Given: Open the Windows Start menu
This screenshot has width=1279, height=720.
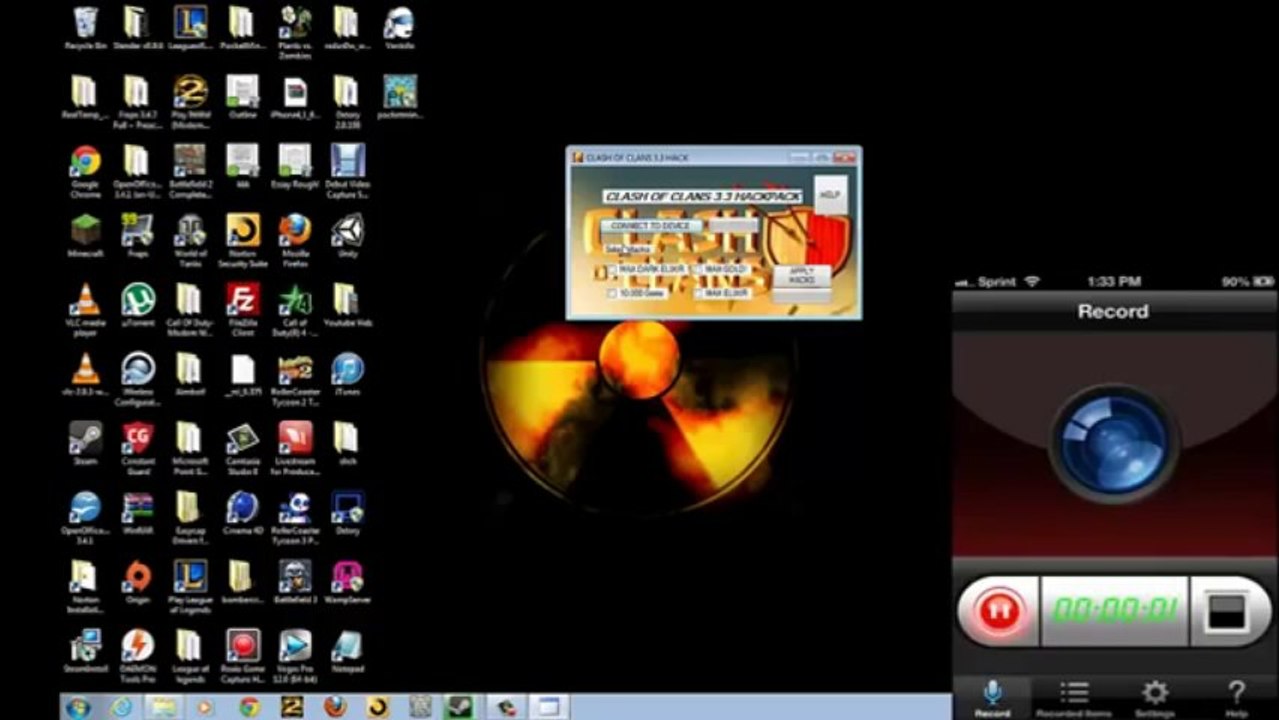Looking at the screenshot, I should (77, 708).
